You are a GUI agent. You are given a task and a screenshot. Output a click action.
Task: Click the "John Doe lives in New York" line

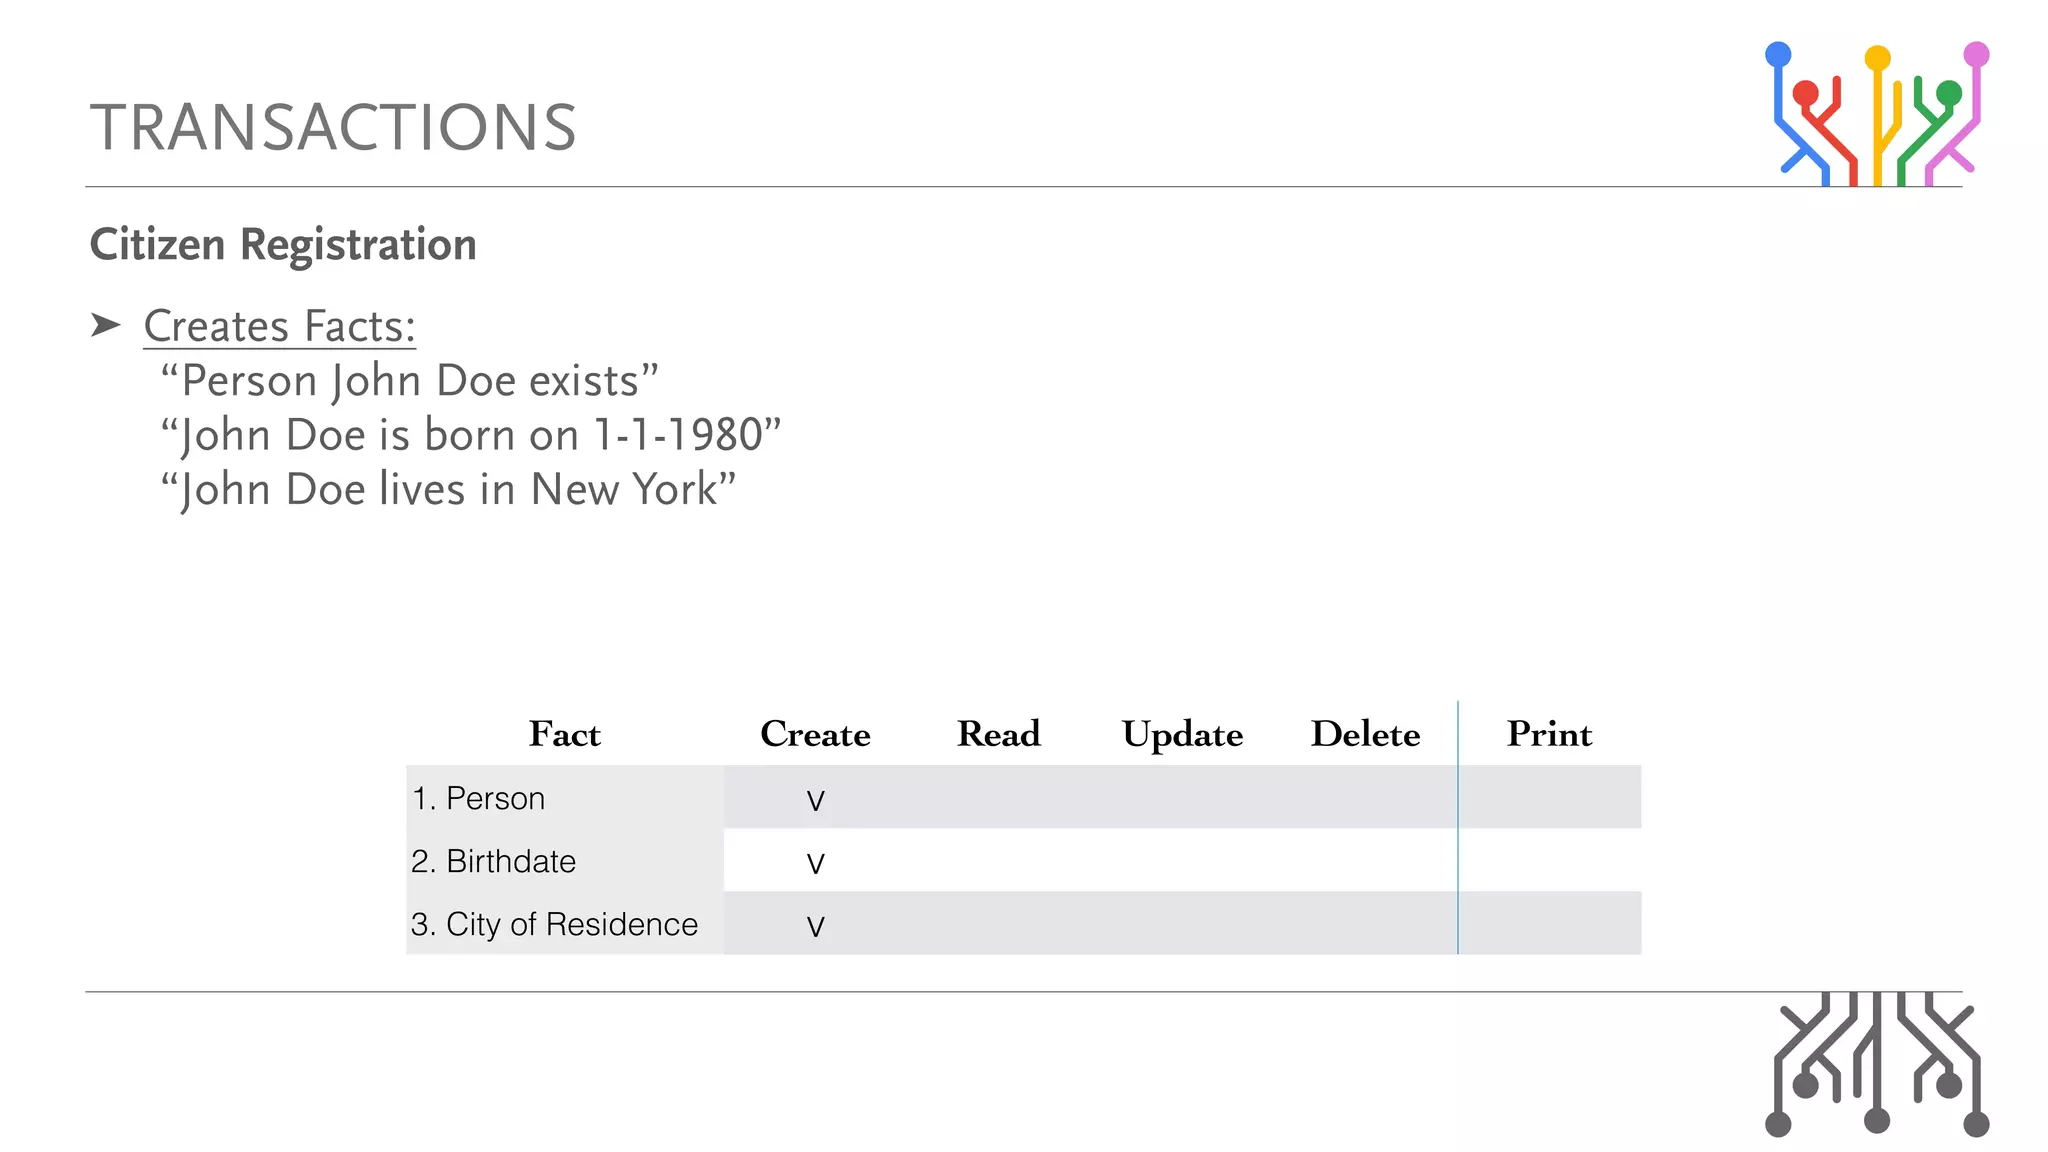pyautogui.click(x=448, y=490)
